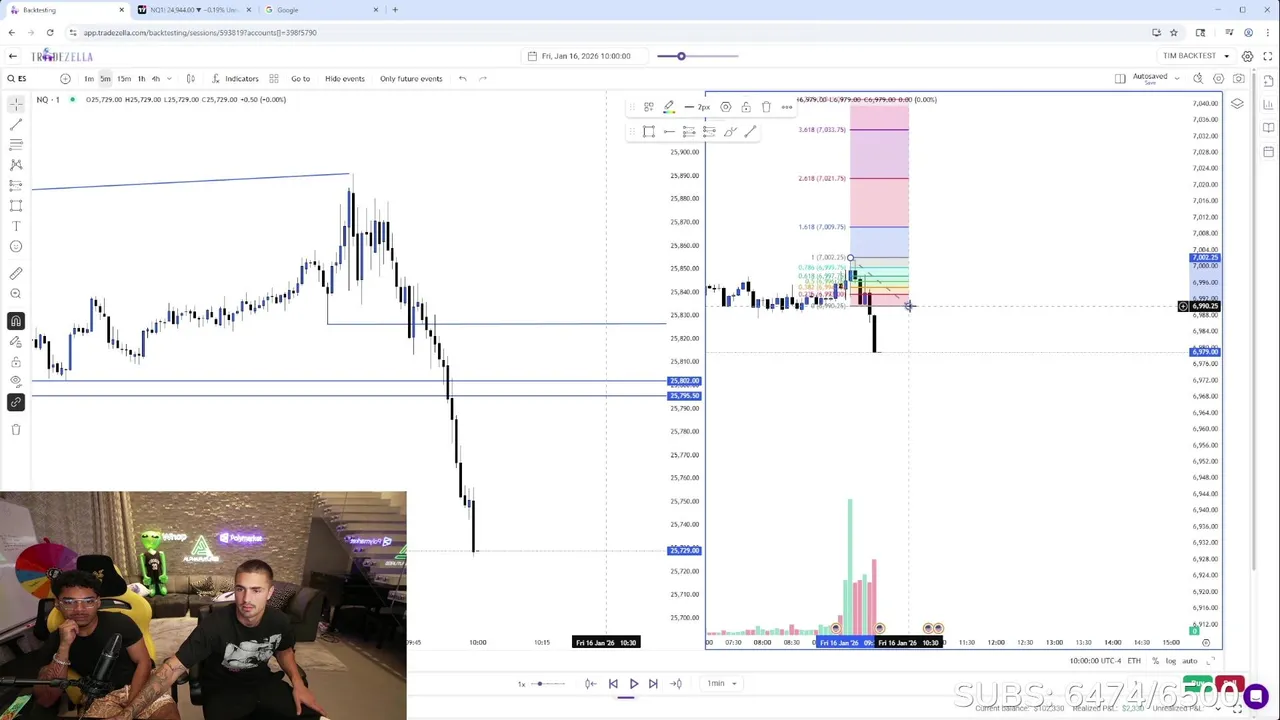Select the rectangle shape in favorites toolbar
This screenshot has height=720, width=1280.
coord(648,132)
